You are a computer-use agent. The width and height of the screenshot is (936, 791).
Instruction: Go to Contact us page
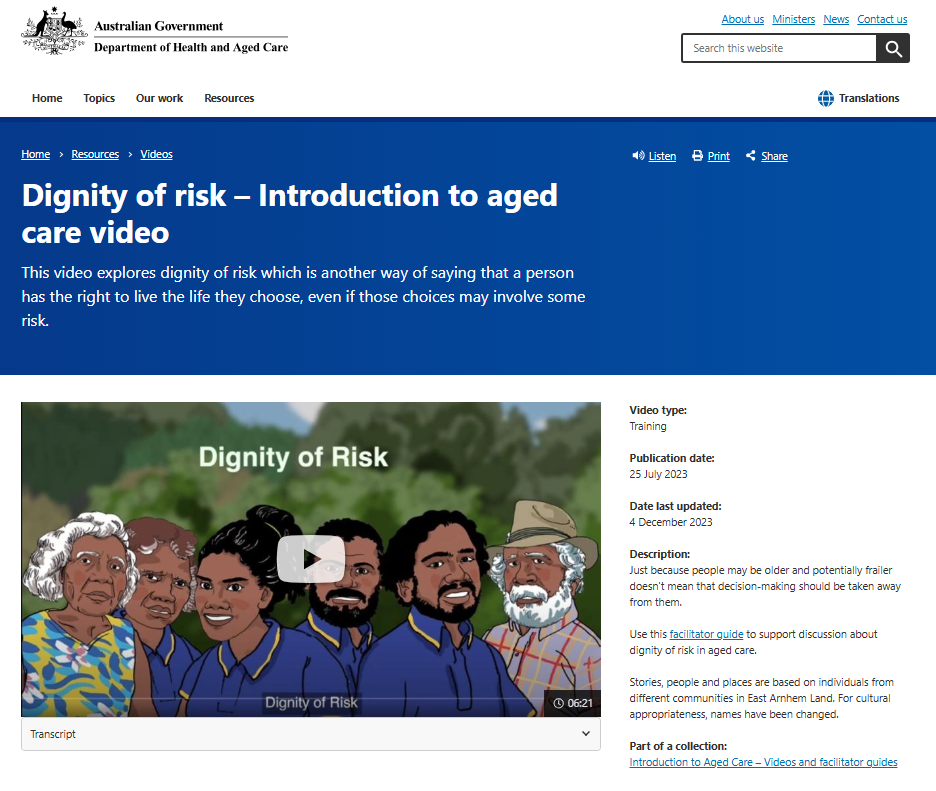pyautogui.click(x=882, y=19)
